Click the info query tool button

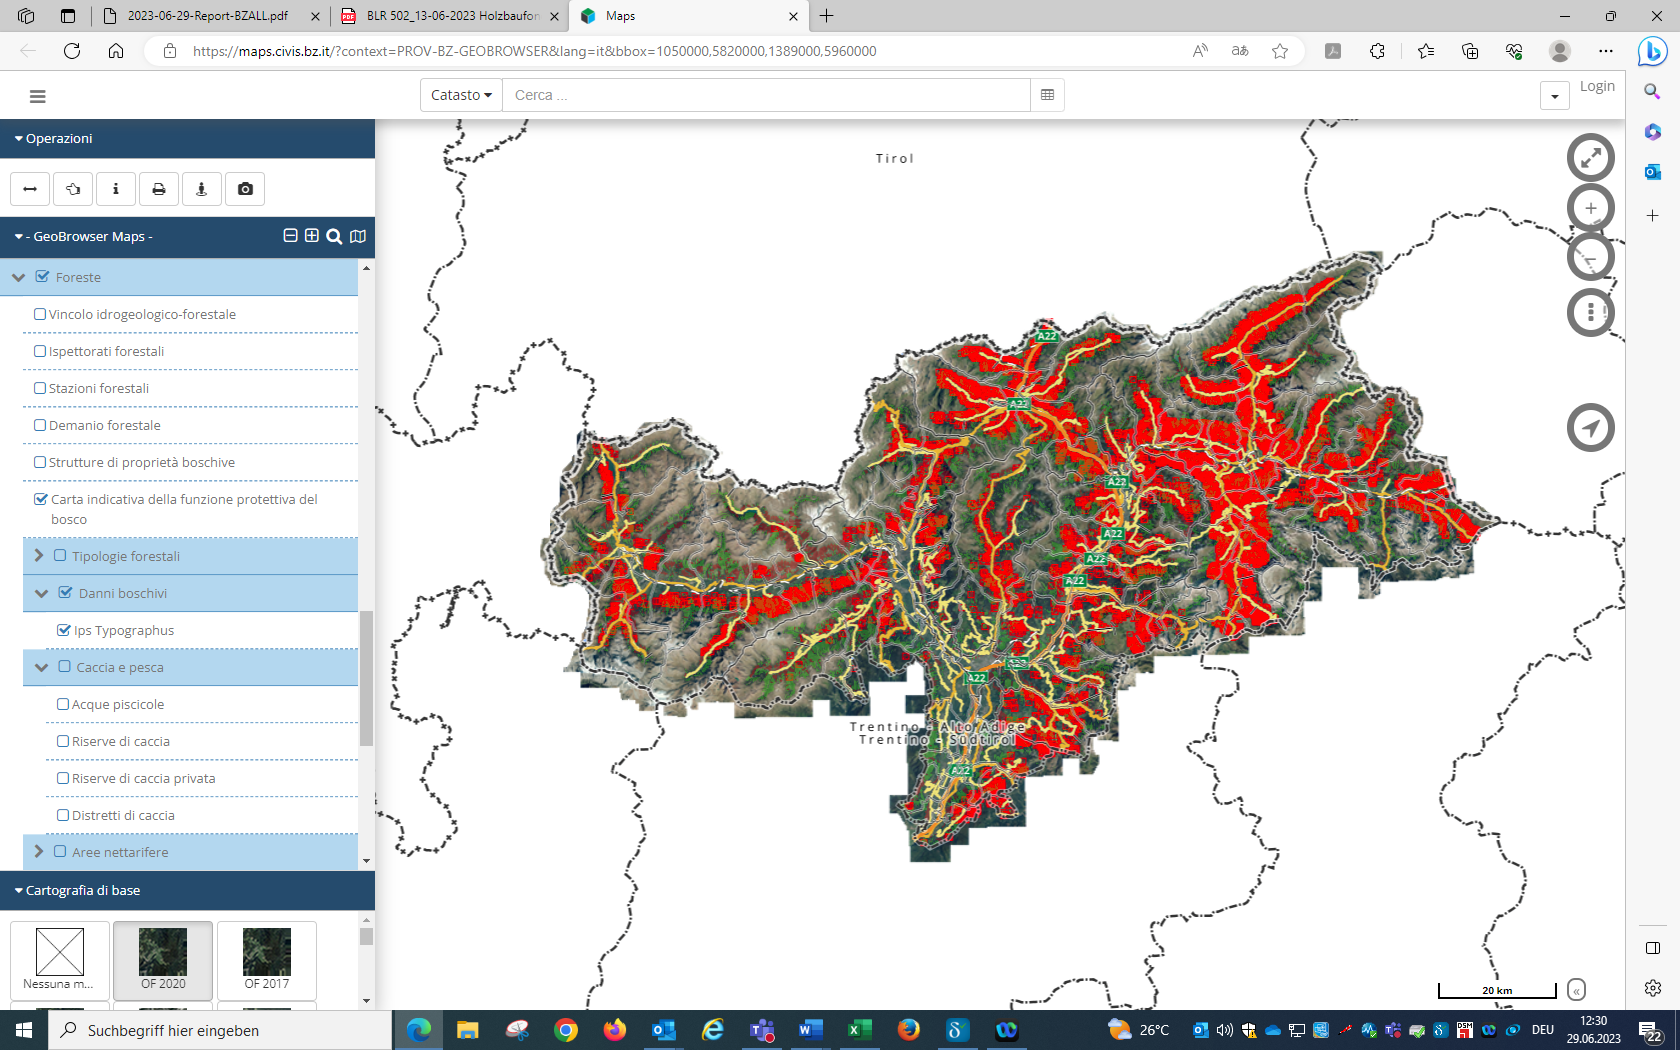(x=116, y=189)
